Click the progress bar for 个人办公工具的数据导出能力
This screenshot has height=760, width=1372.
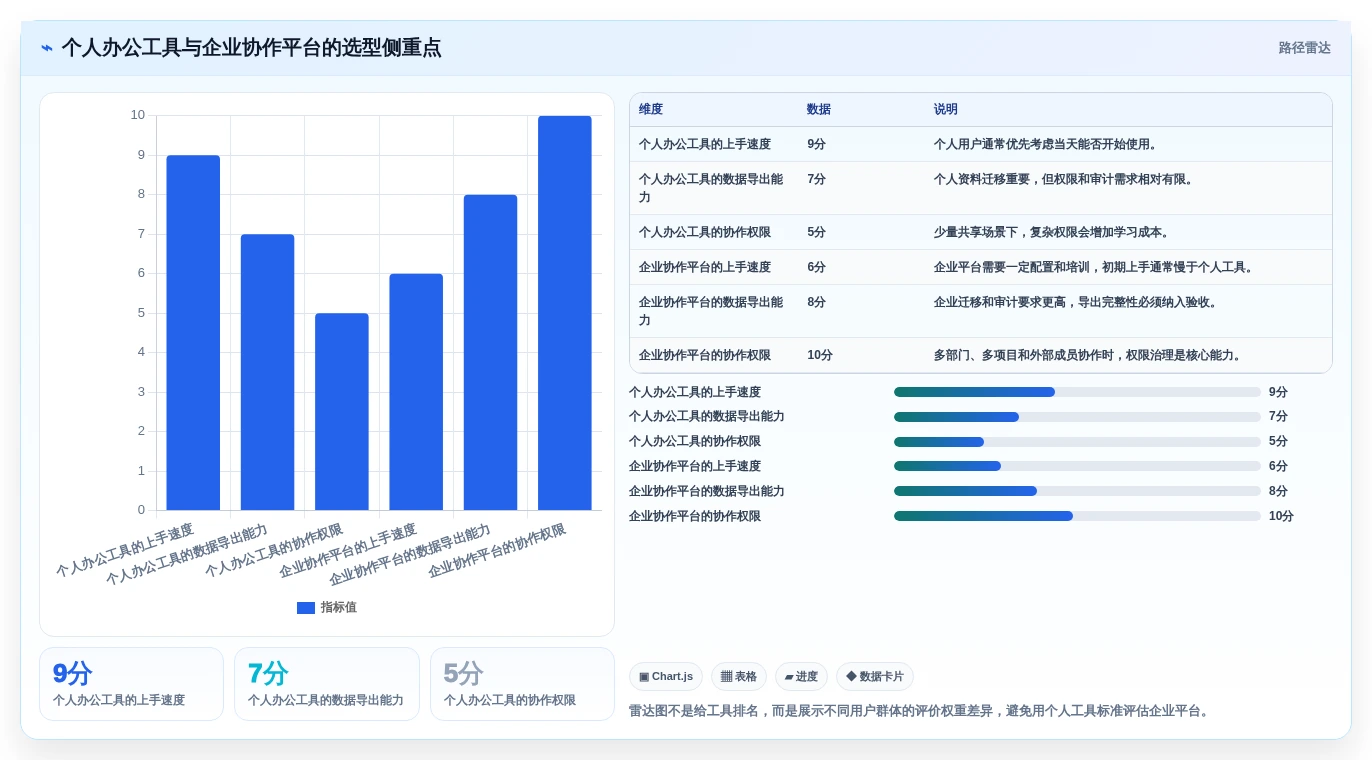(1077, 417)
